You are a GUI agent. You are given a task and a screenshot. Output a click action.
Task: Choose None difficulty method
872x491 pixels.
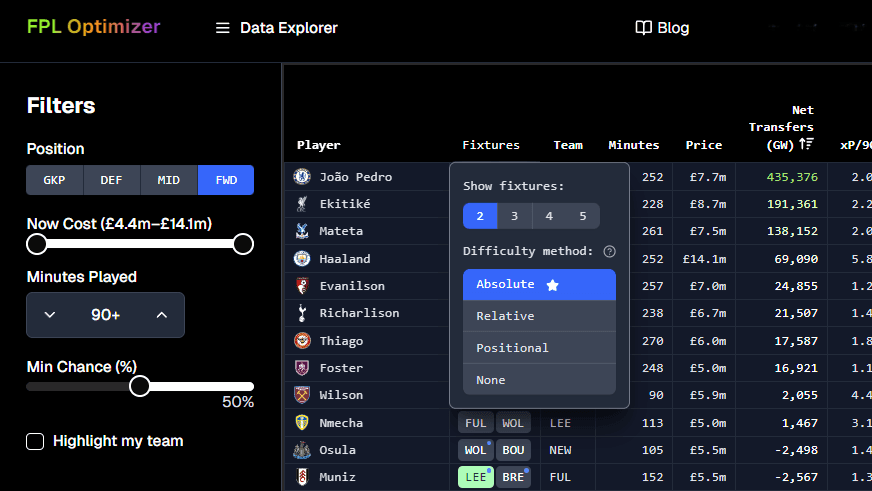click(x=539, y=380)
